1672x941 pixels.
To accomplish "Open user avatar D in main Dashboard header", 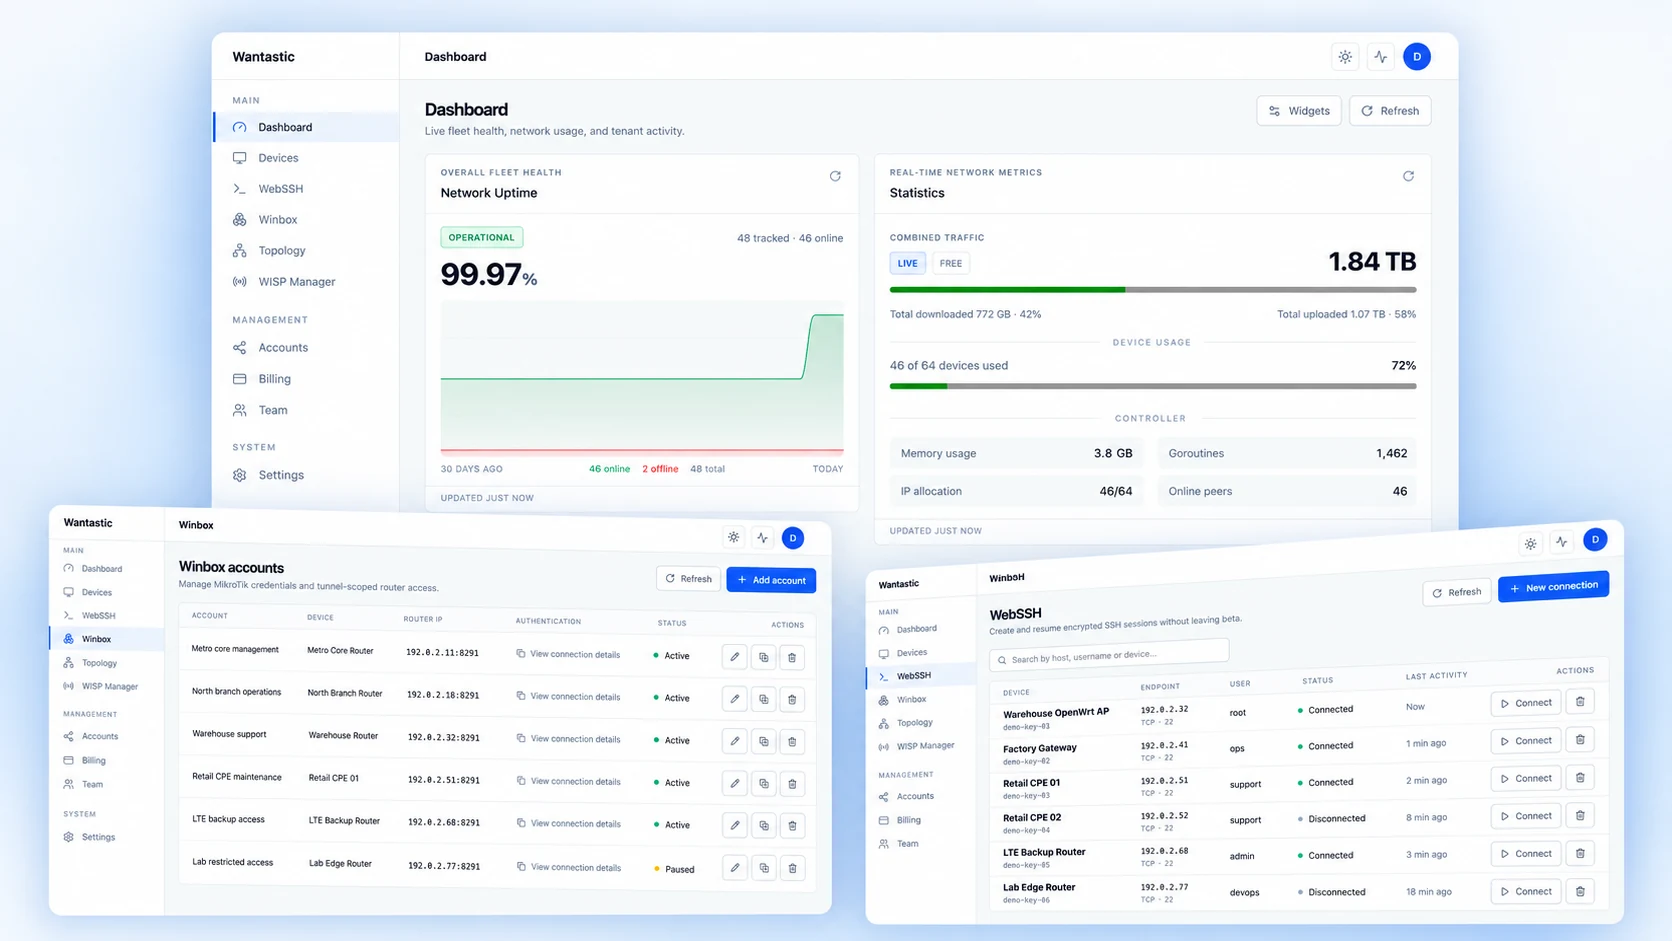I will coord(1417,57).
